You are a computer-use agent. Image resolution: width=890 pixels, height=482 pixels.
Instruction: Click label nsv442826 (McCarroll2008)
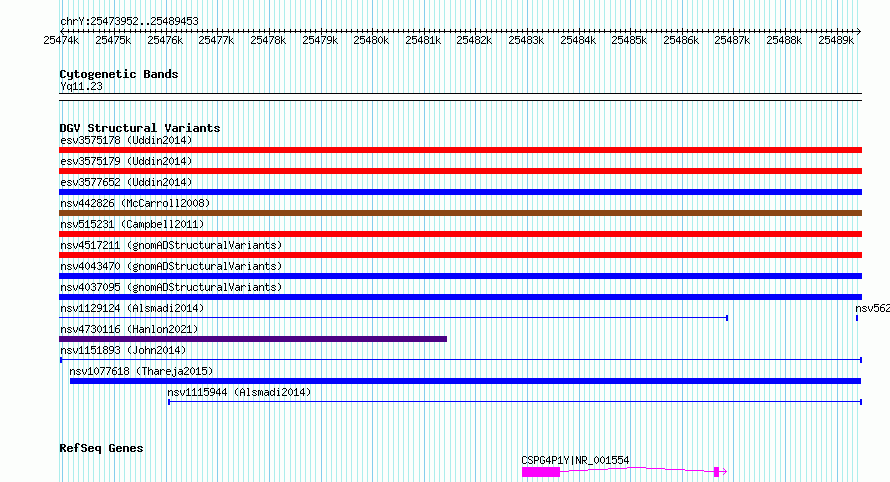coord(135,203)
